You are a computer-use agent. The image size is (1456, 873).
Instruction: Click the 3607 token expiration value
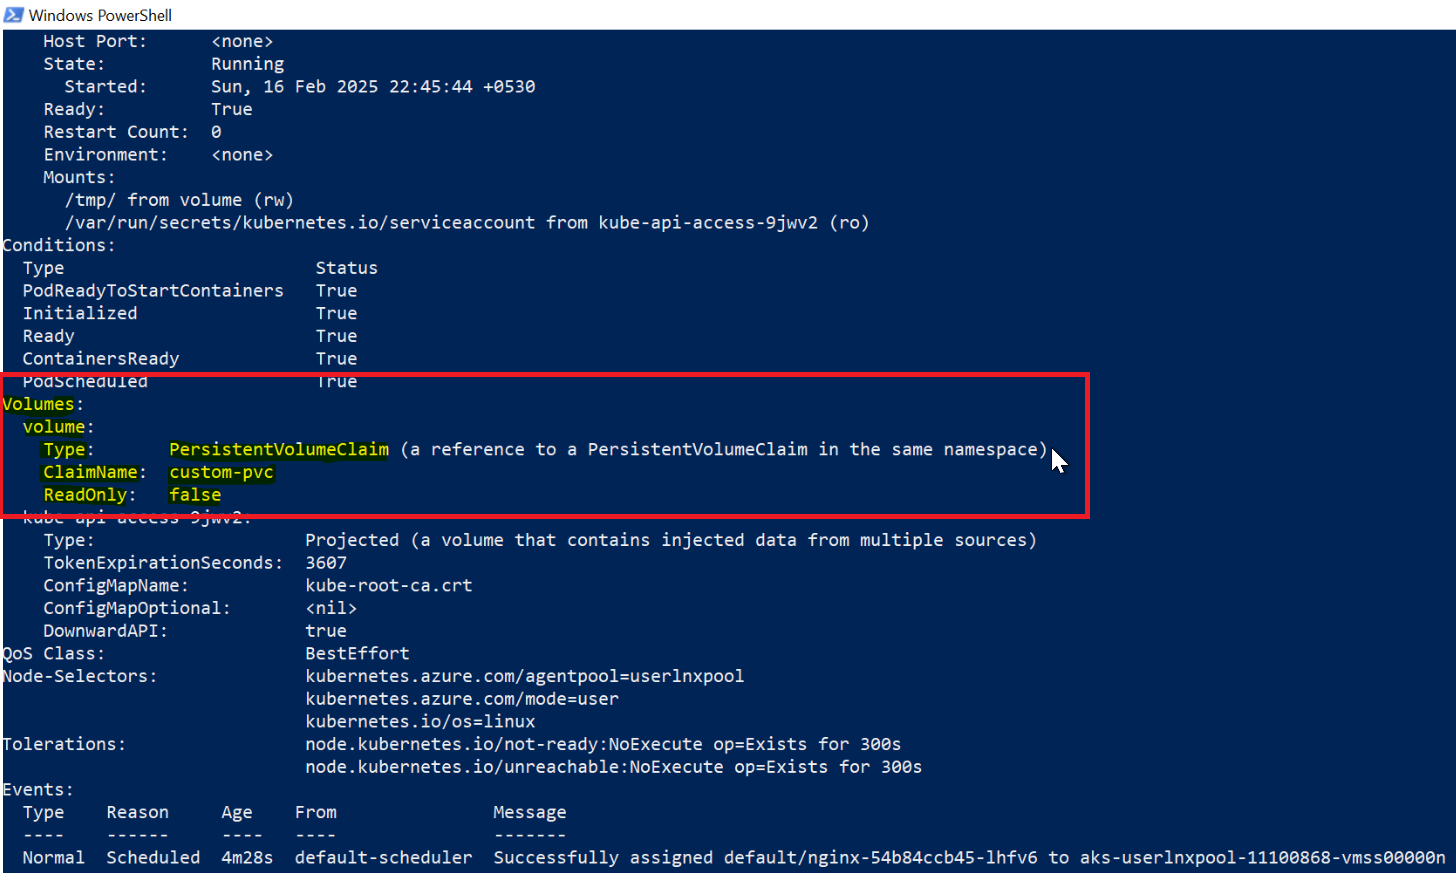click(326, 563)
